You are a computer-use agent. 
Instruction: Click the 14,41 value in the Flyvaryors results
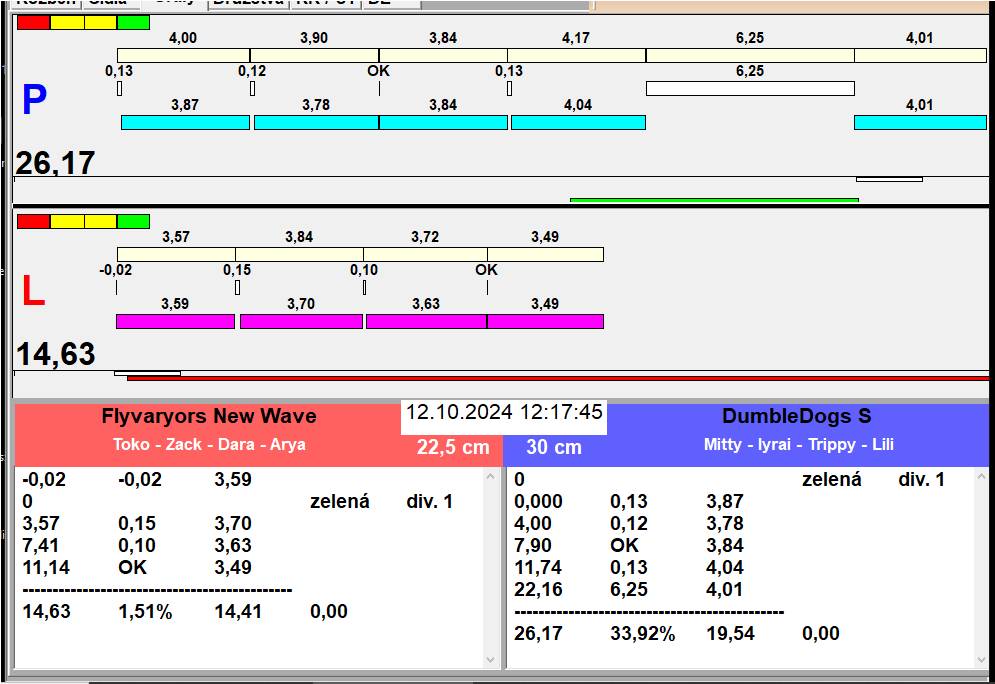point(238,612)
